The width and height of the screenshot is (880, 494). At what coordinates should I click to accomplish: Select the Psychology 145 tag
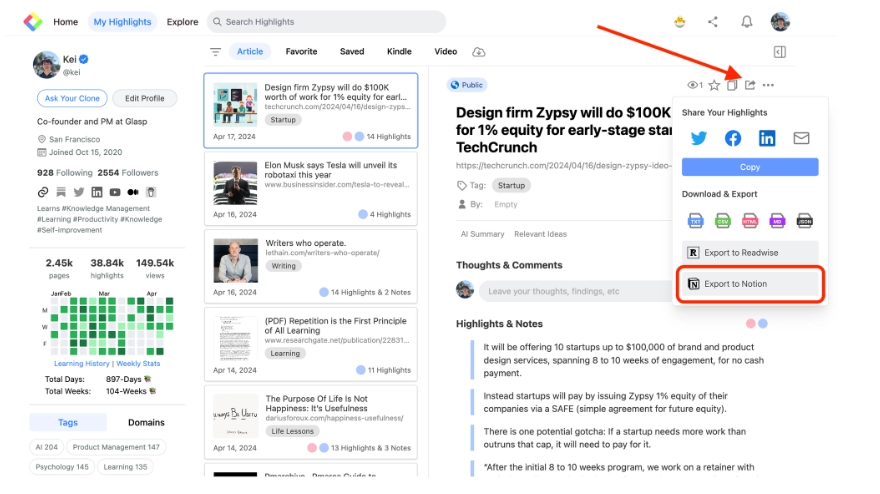click(62, 467)
